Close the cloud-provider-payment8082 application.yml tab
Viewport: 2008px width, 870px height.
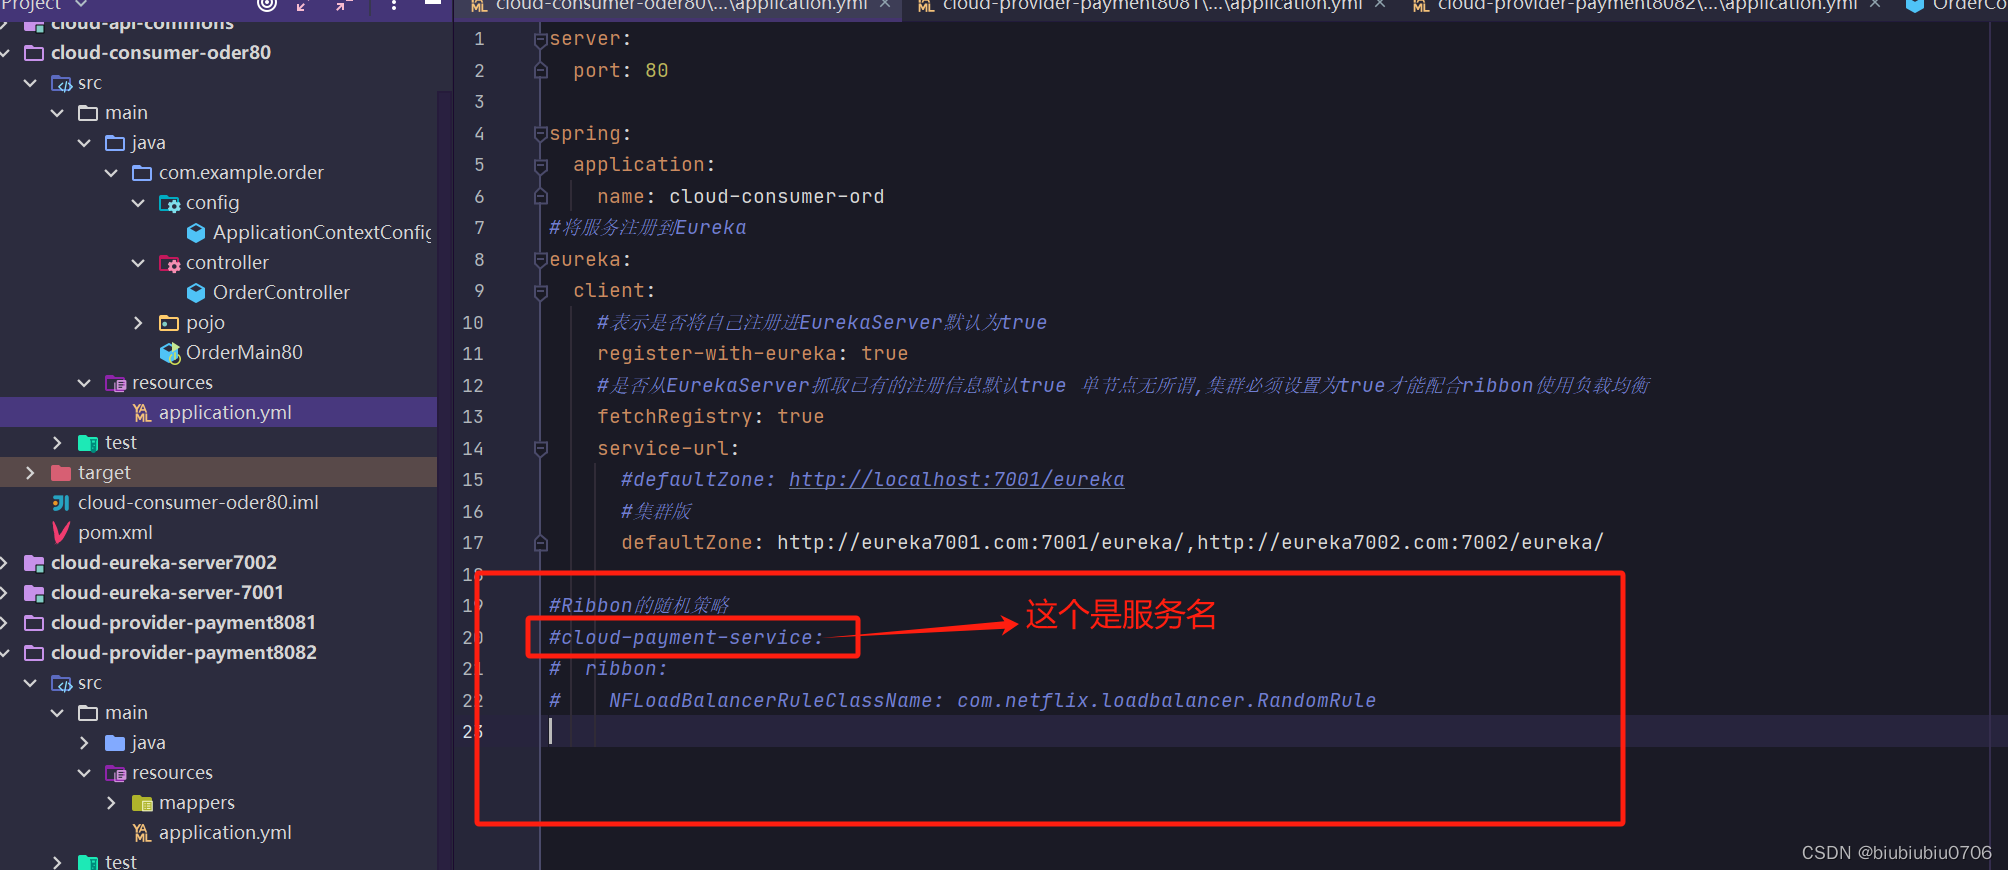(1875, 5)
